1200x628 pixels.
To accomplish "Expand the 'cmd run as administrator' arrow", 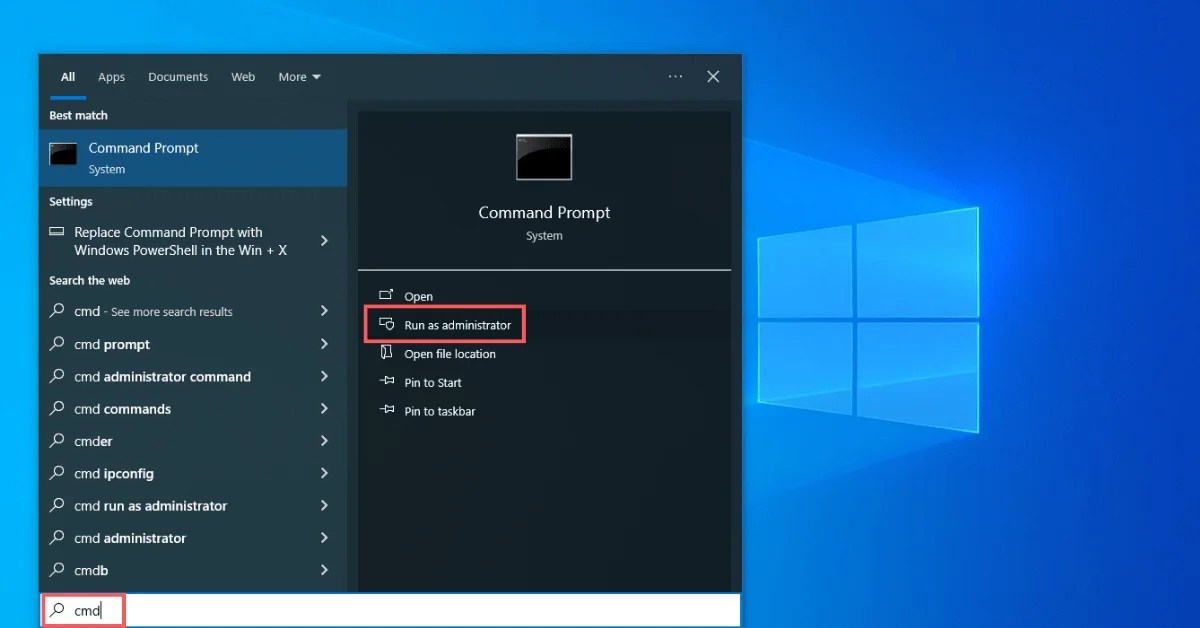I will tap(324, 505).
